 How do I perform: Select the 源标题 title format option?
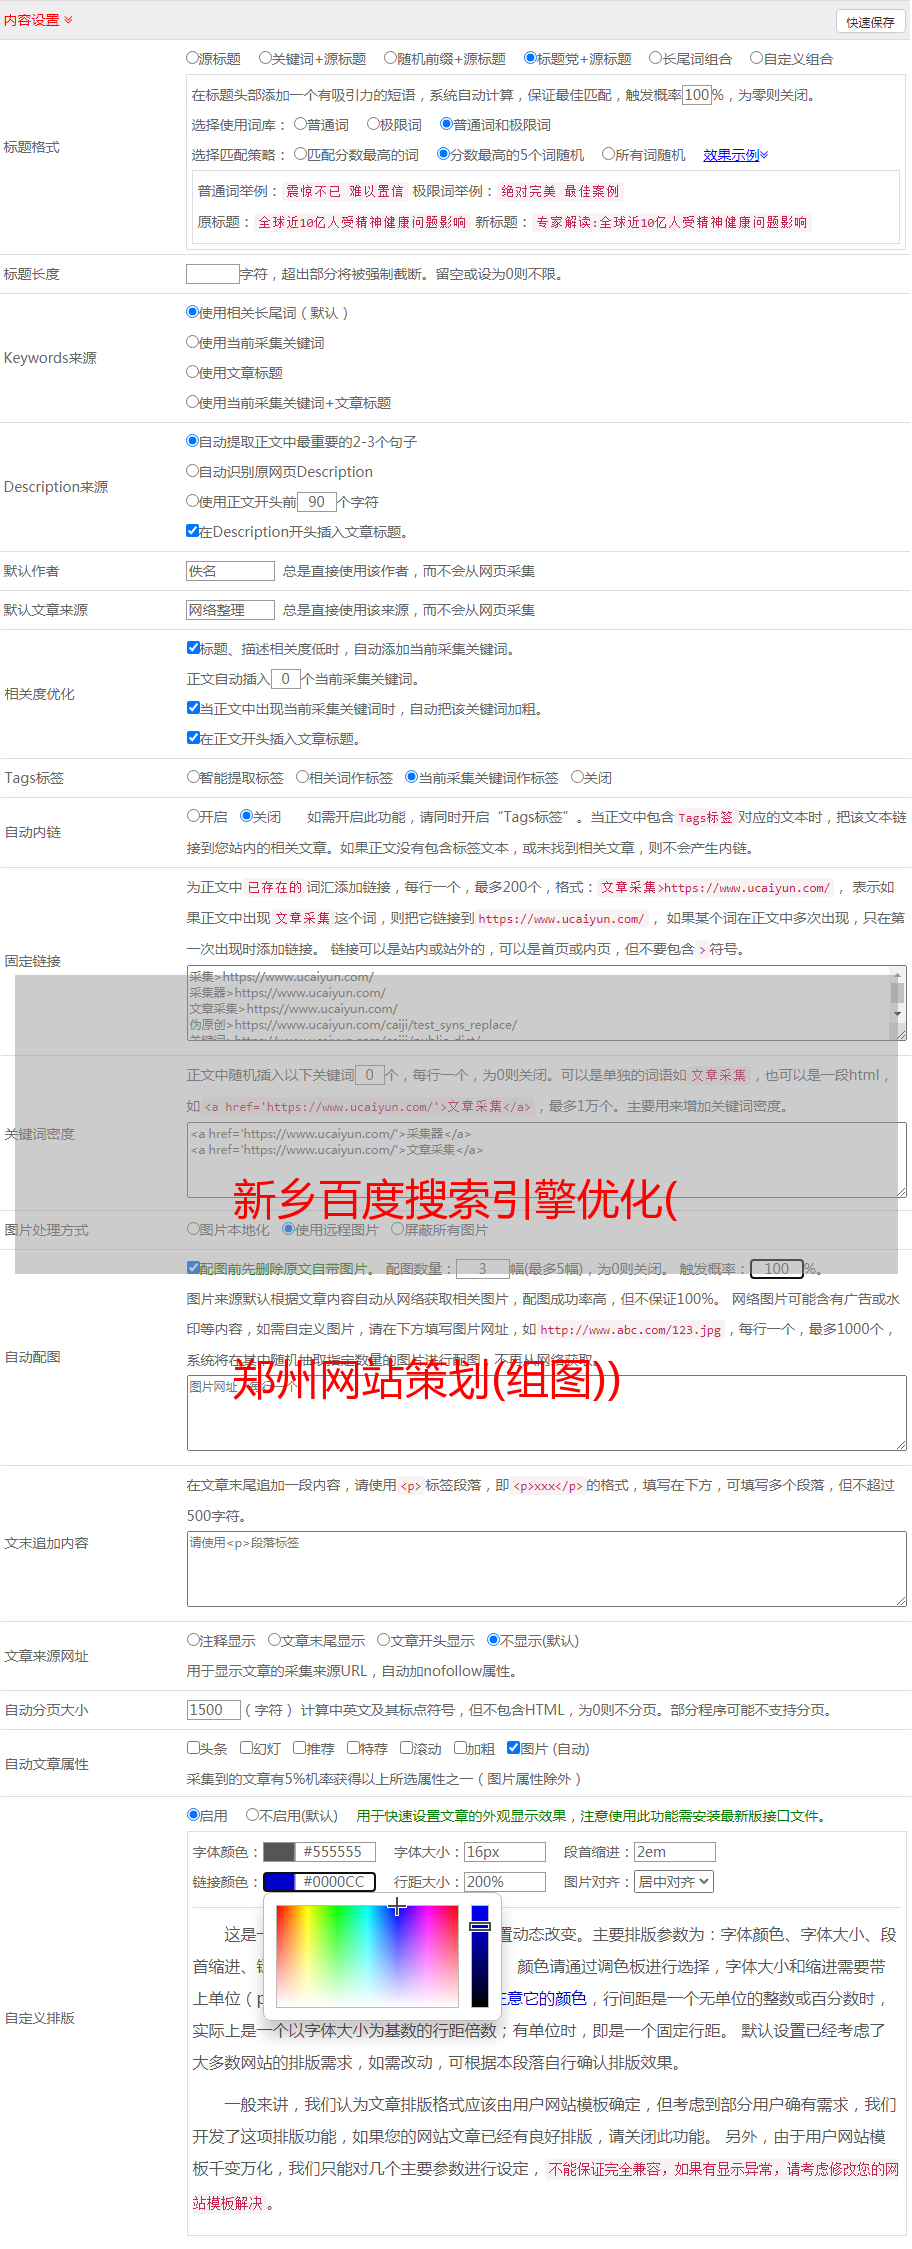coord(192,58)
